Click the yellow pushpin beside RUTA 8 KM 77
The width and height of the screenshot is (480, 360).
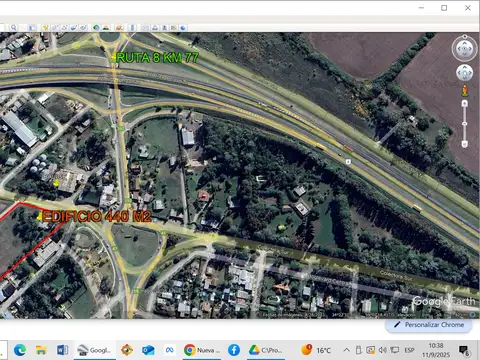tap(113, 59)
